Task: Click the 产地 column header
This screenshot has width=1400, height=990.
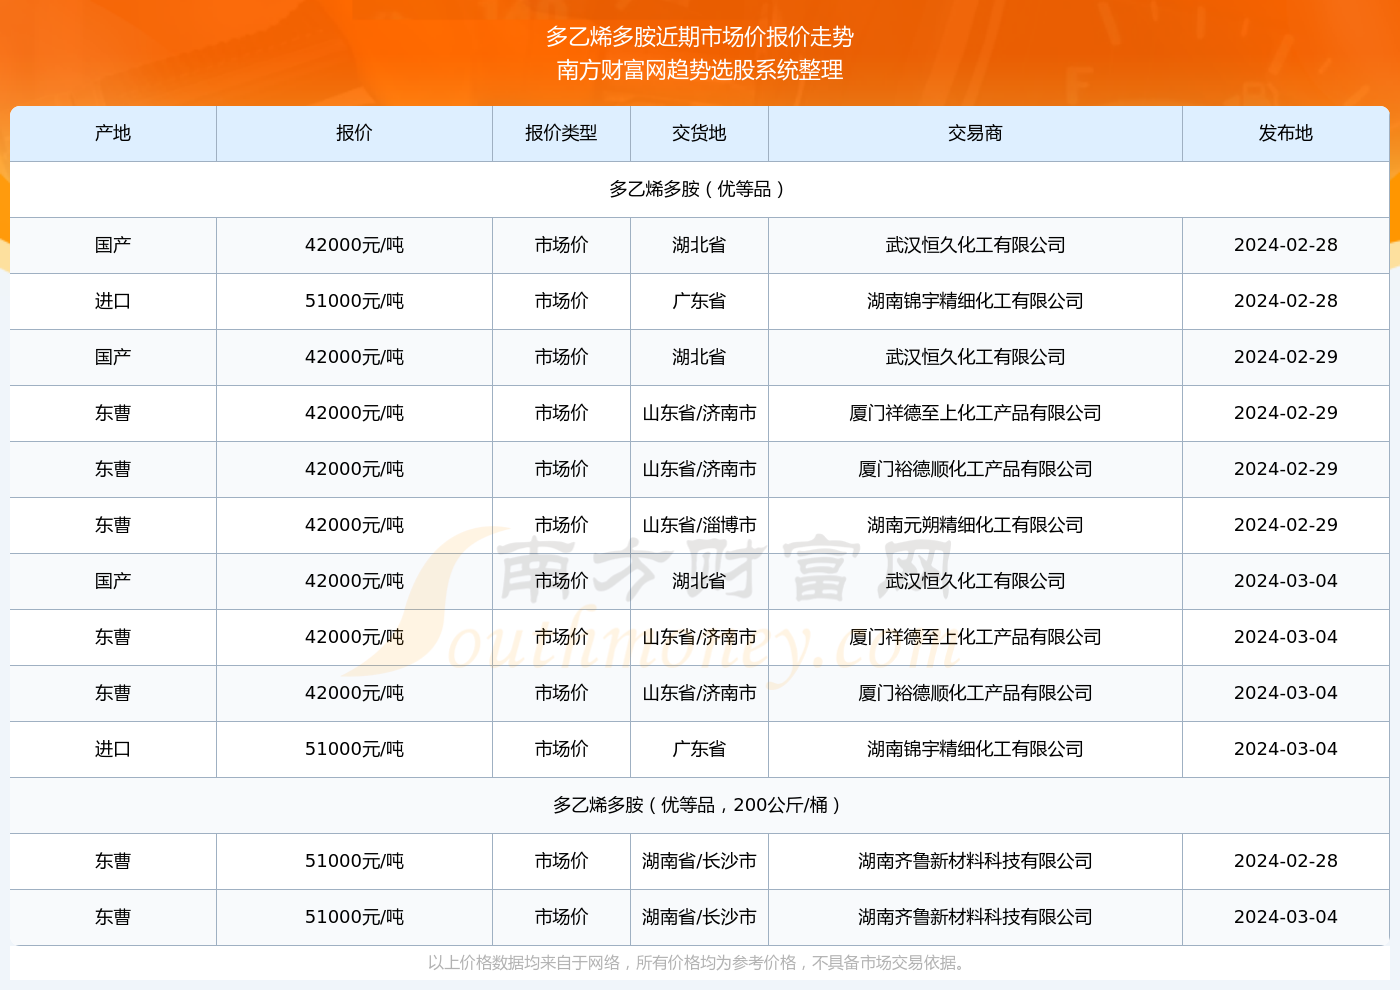Action: coord(113,133)
